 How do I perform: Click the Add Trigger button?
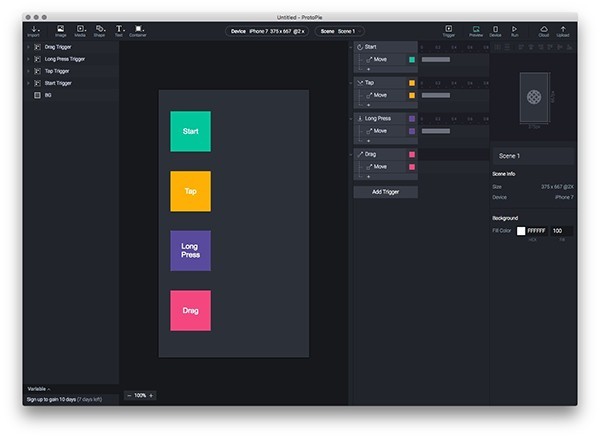coord(385,191)
